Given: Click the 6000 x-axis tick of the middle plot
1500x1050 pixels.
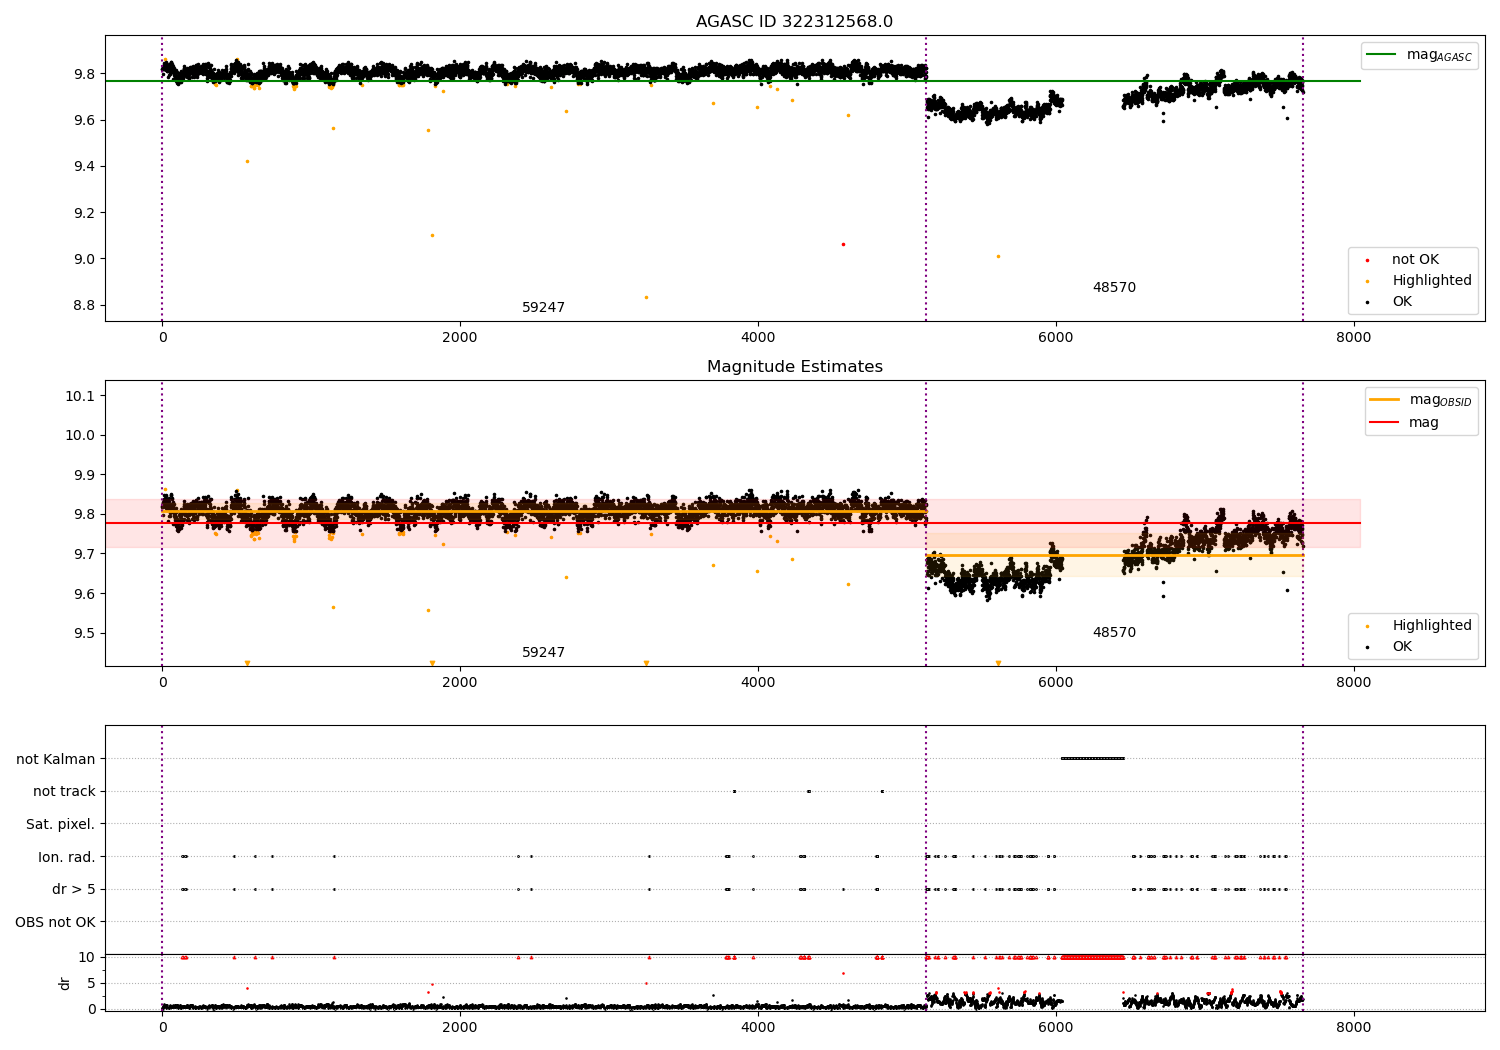Looking at the screenshot, I should (x=1056, y=682).
